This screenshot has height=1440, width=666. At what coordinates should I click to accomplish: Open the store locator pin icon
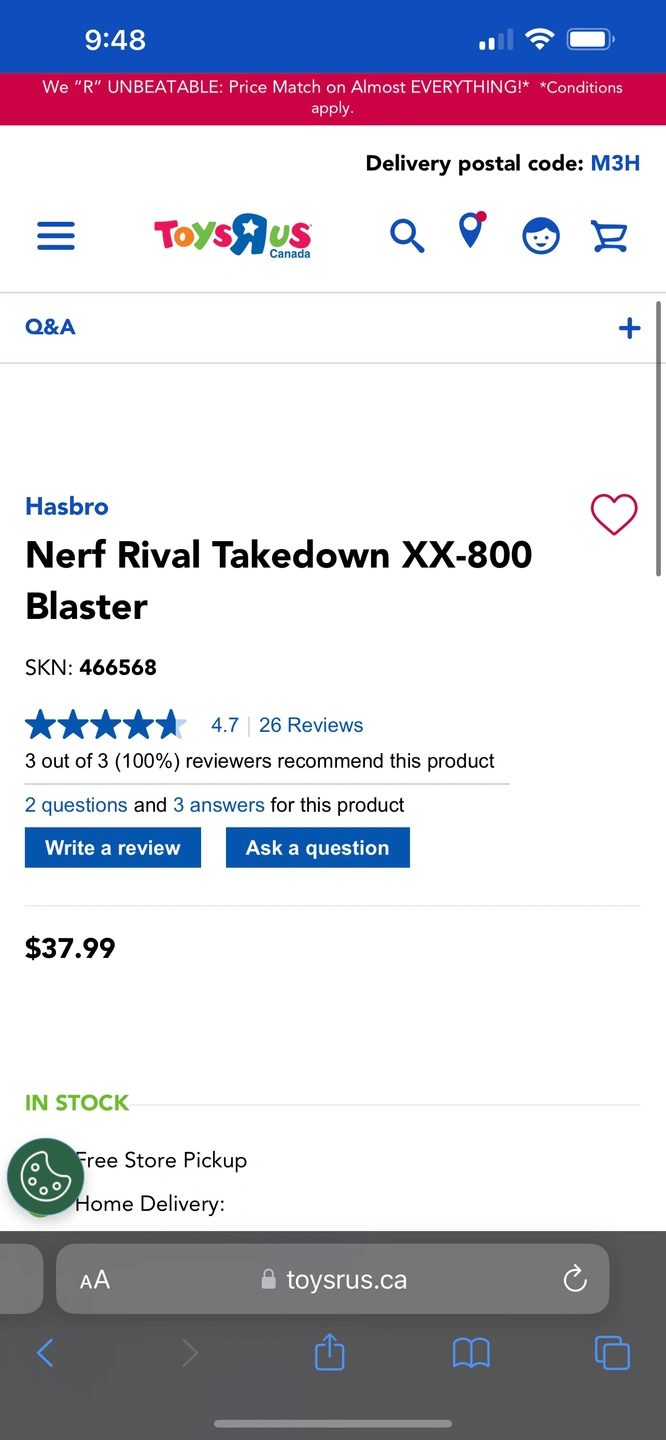(x=471, y=231)
